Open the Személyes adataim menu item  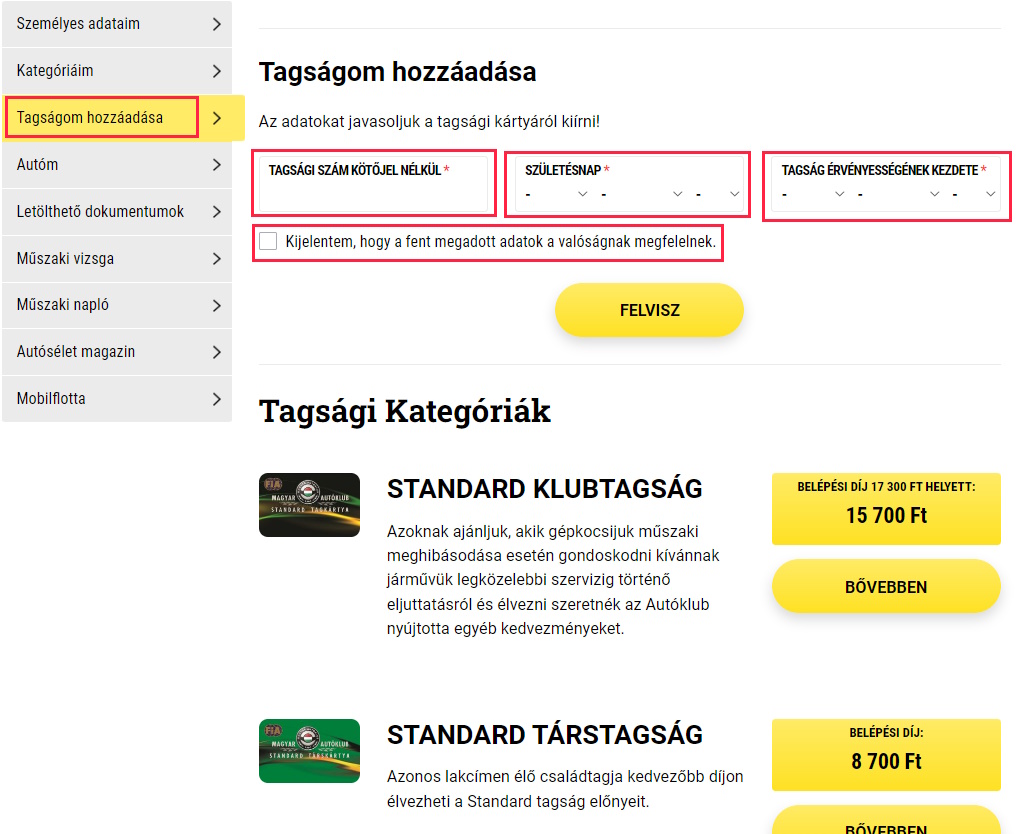[117, 24]
